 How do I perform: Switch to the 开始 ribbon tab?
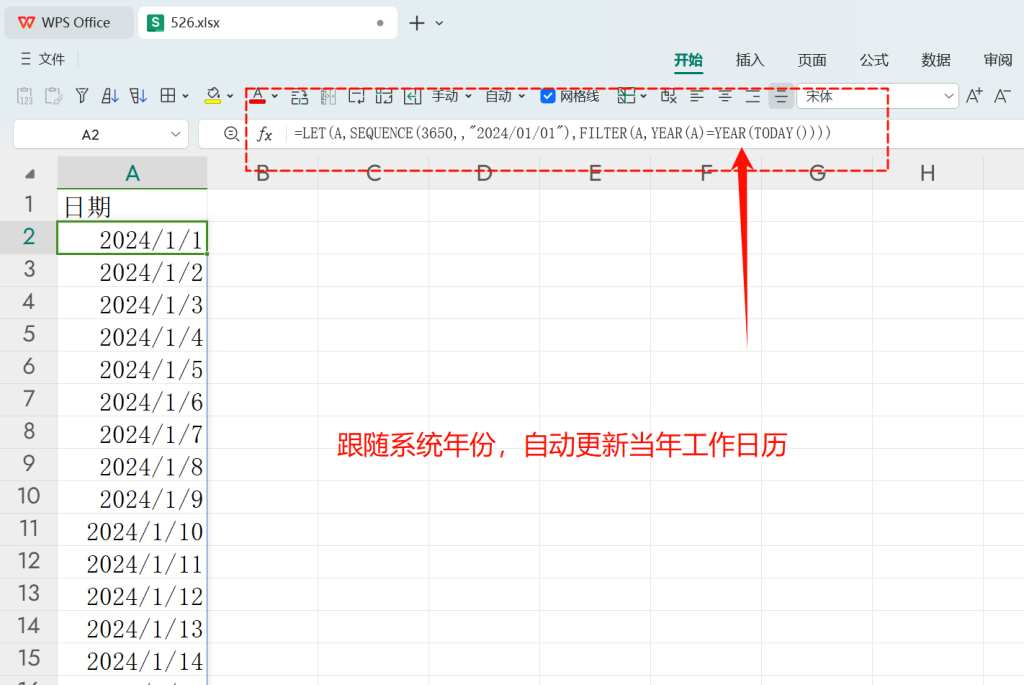(x=688, y=60)
